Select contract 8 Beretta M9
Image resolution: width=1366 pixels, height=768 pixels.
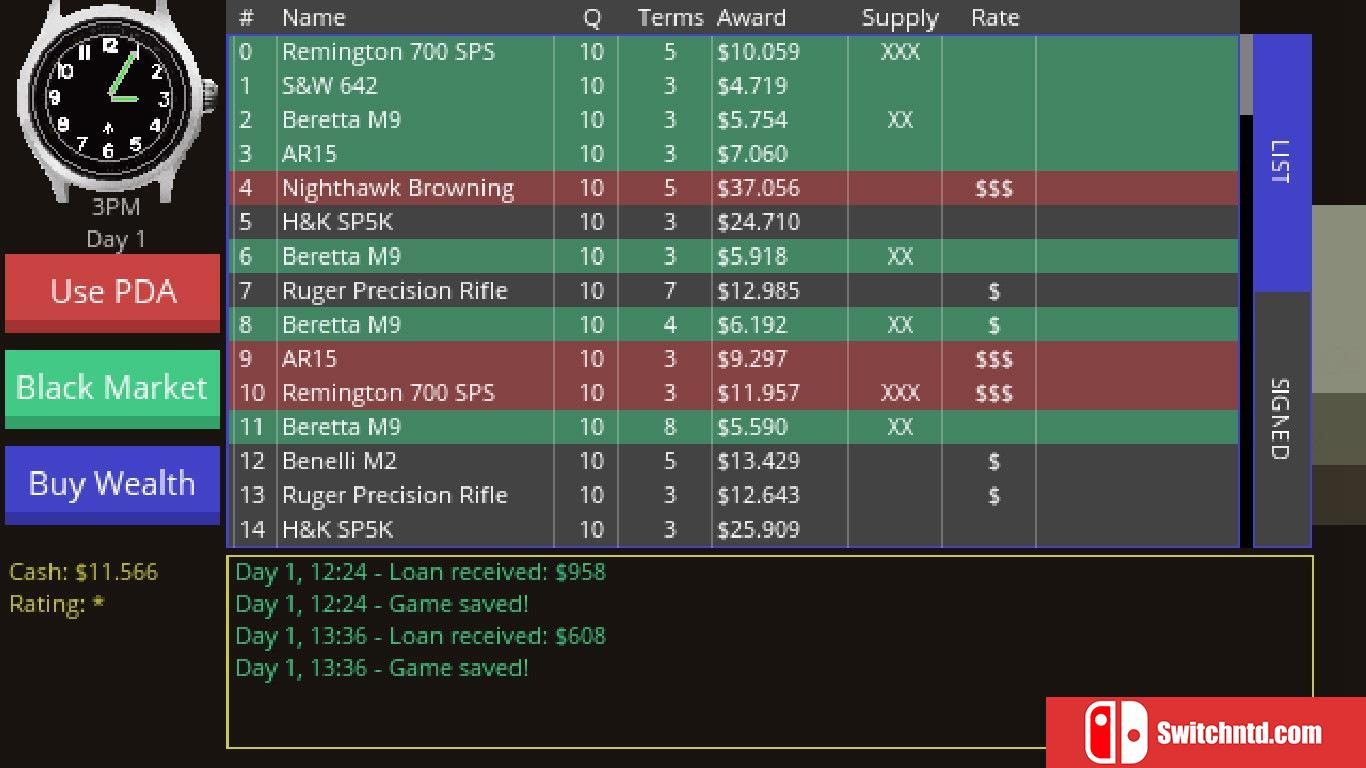tap(735, 324)
